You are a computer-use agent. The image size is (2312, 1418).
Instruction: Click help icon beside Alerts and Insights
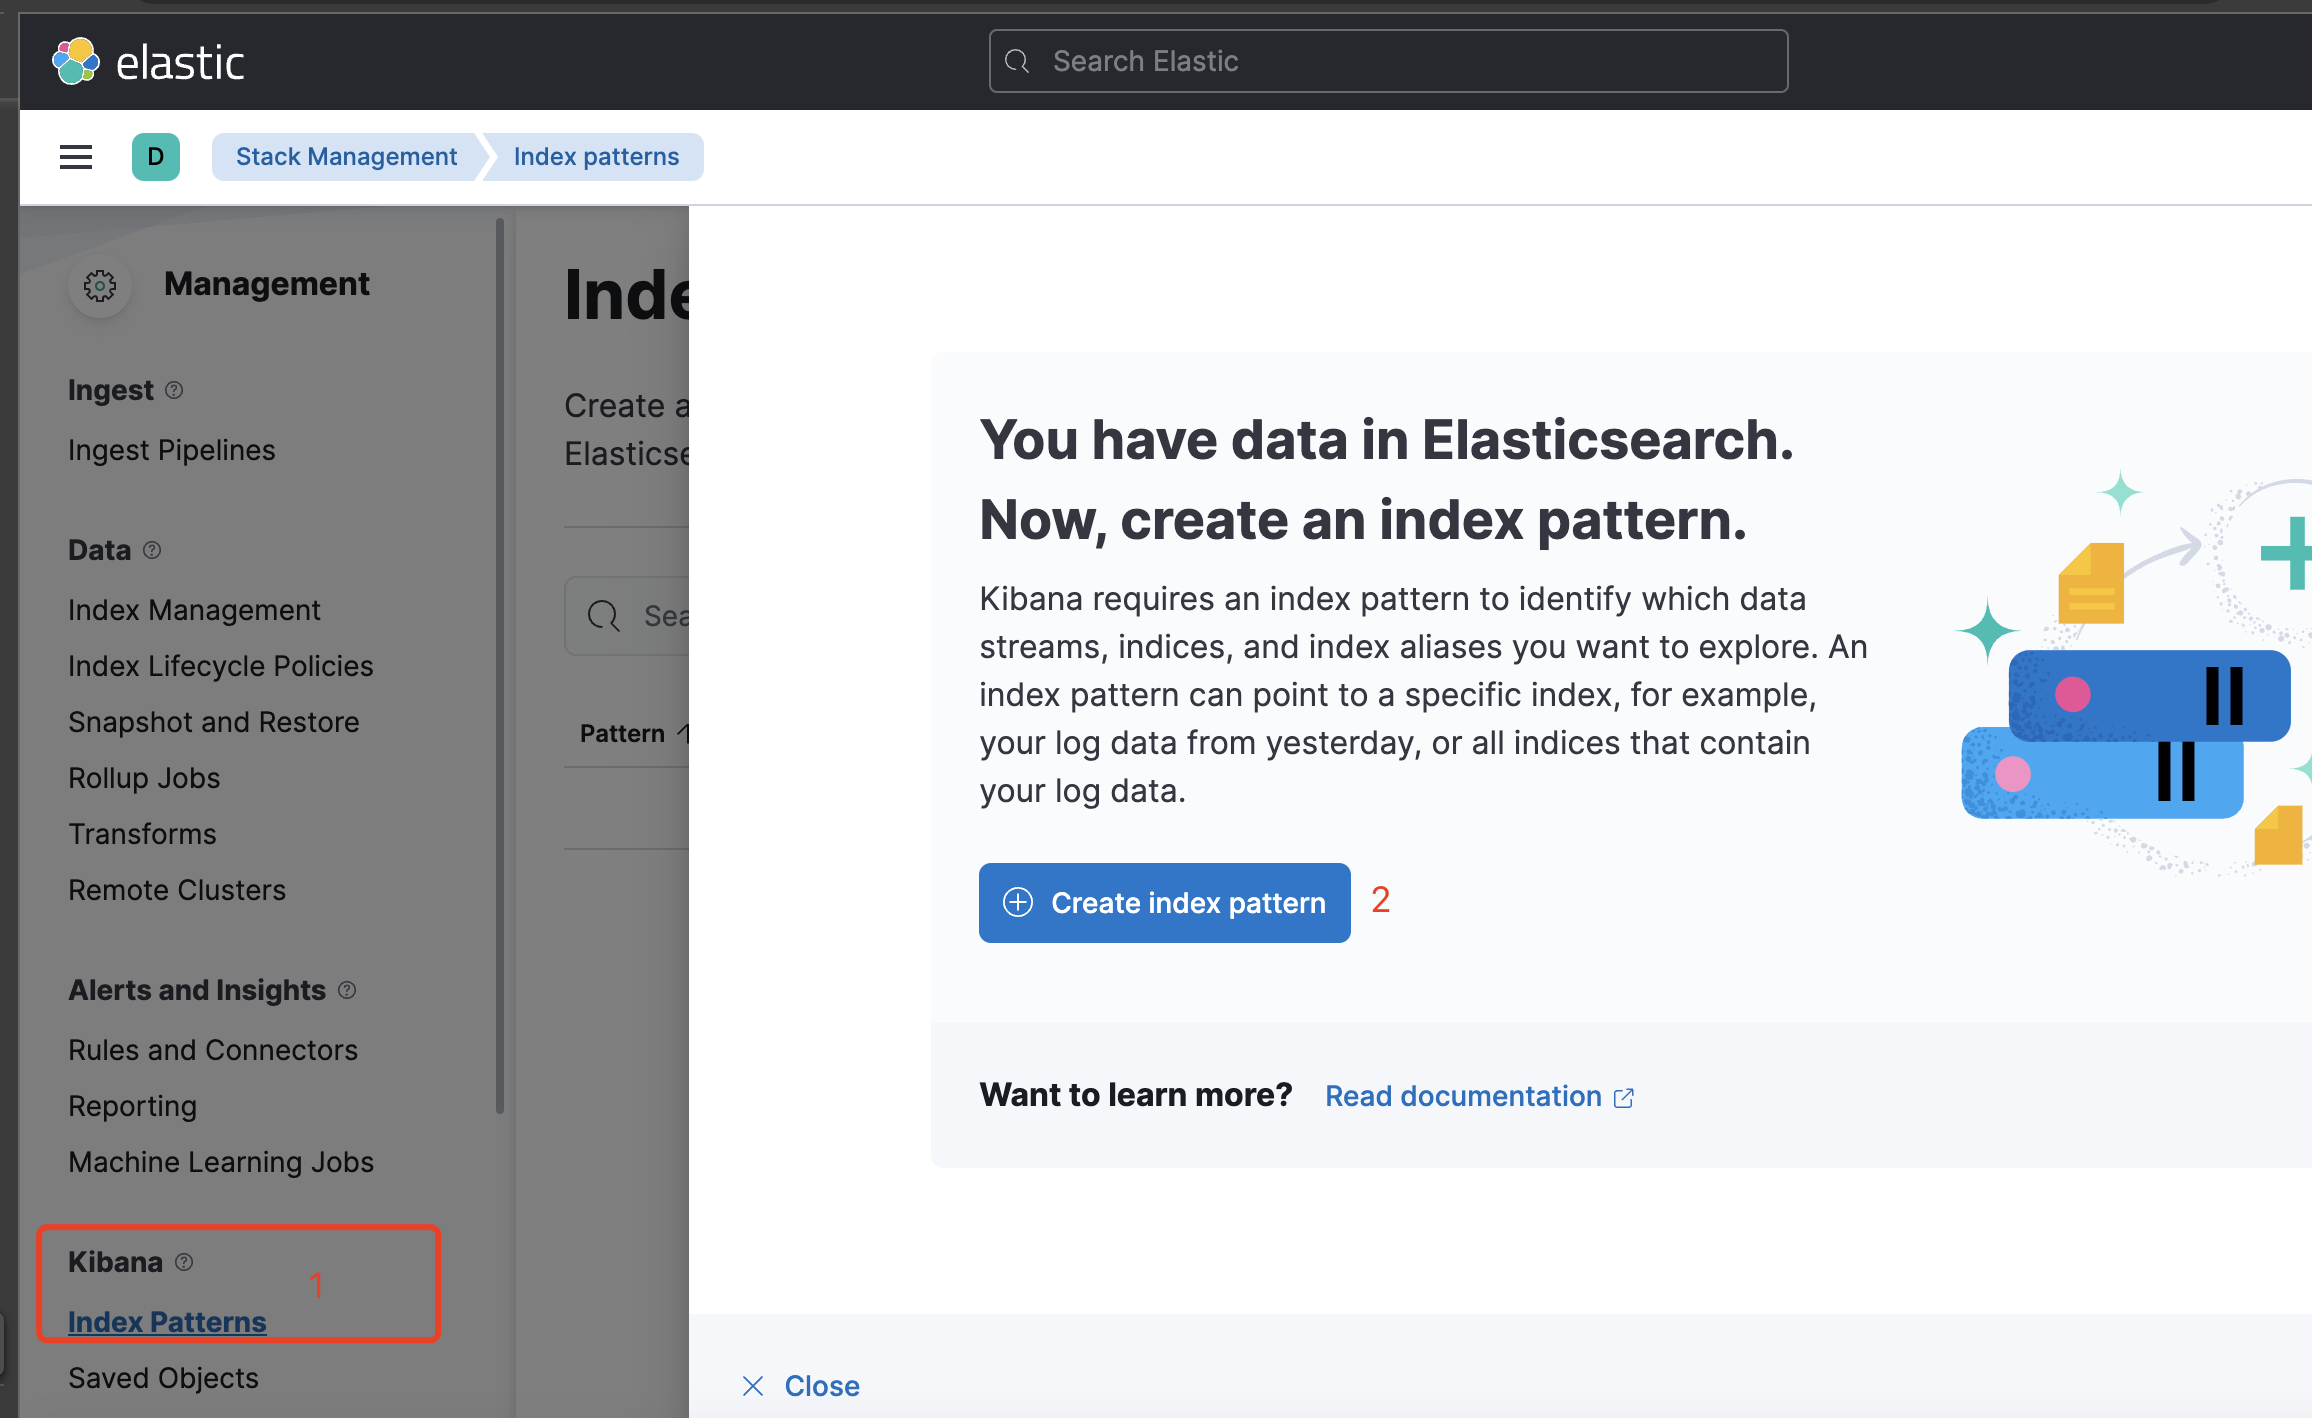347,990
